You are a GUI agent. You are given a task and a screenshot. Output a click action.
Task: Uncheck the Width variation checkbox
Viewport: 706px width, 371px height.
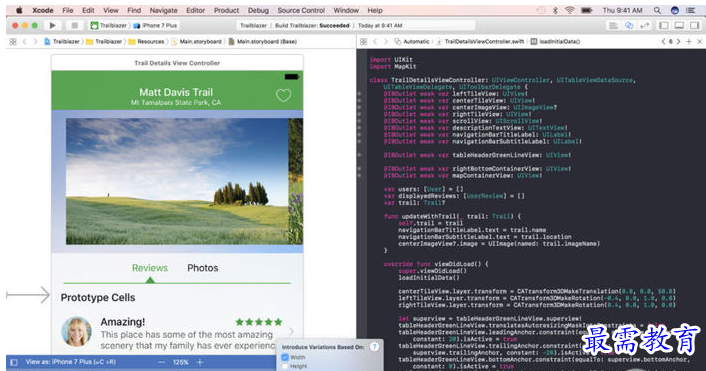point(285,357)
